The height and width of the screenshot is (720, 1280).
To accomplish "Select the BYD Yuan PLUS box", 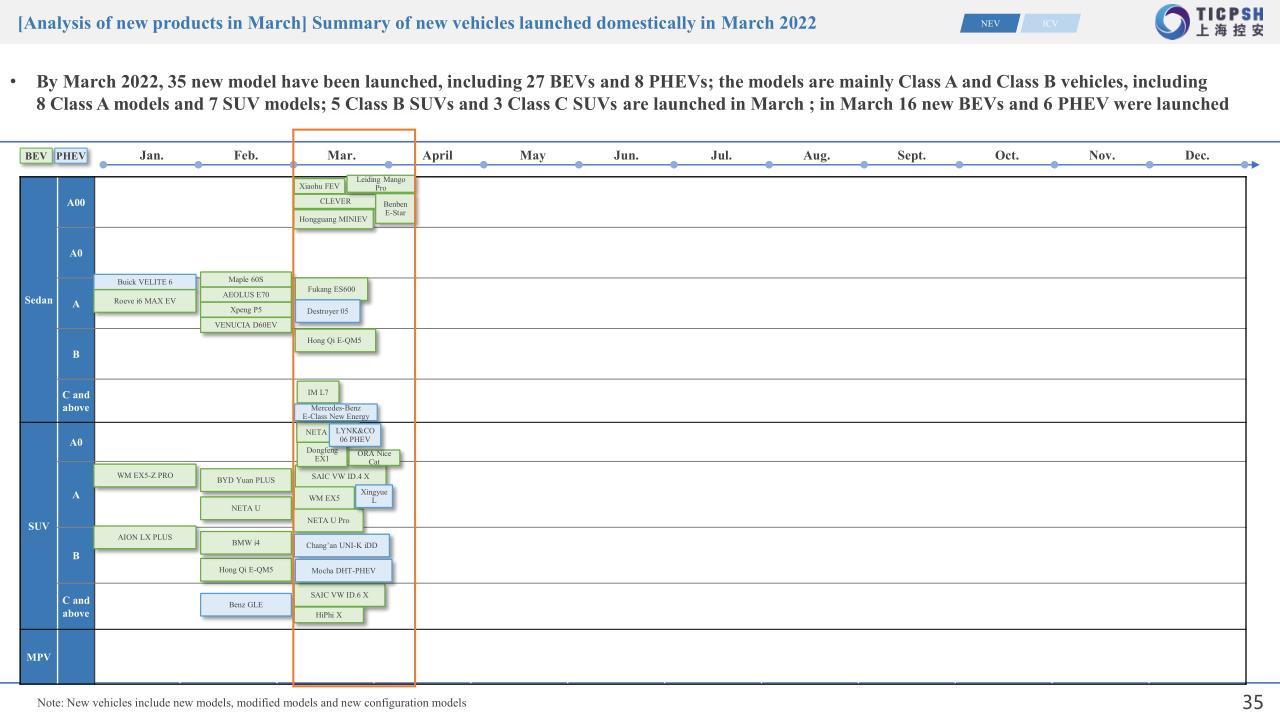I will (245, 480).
